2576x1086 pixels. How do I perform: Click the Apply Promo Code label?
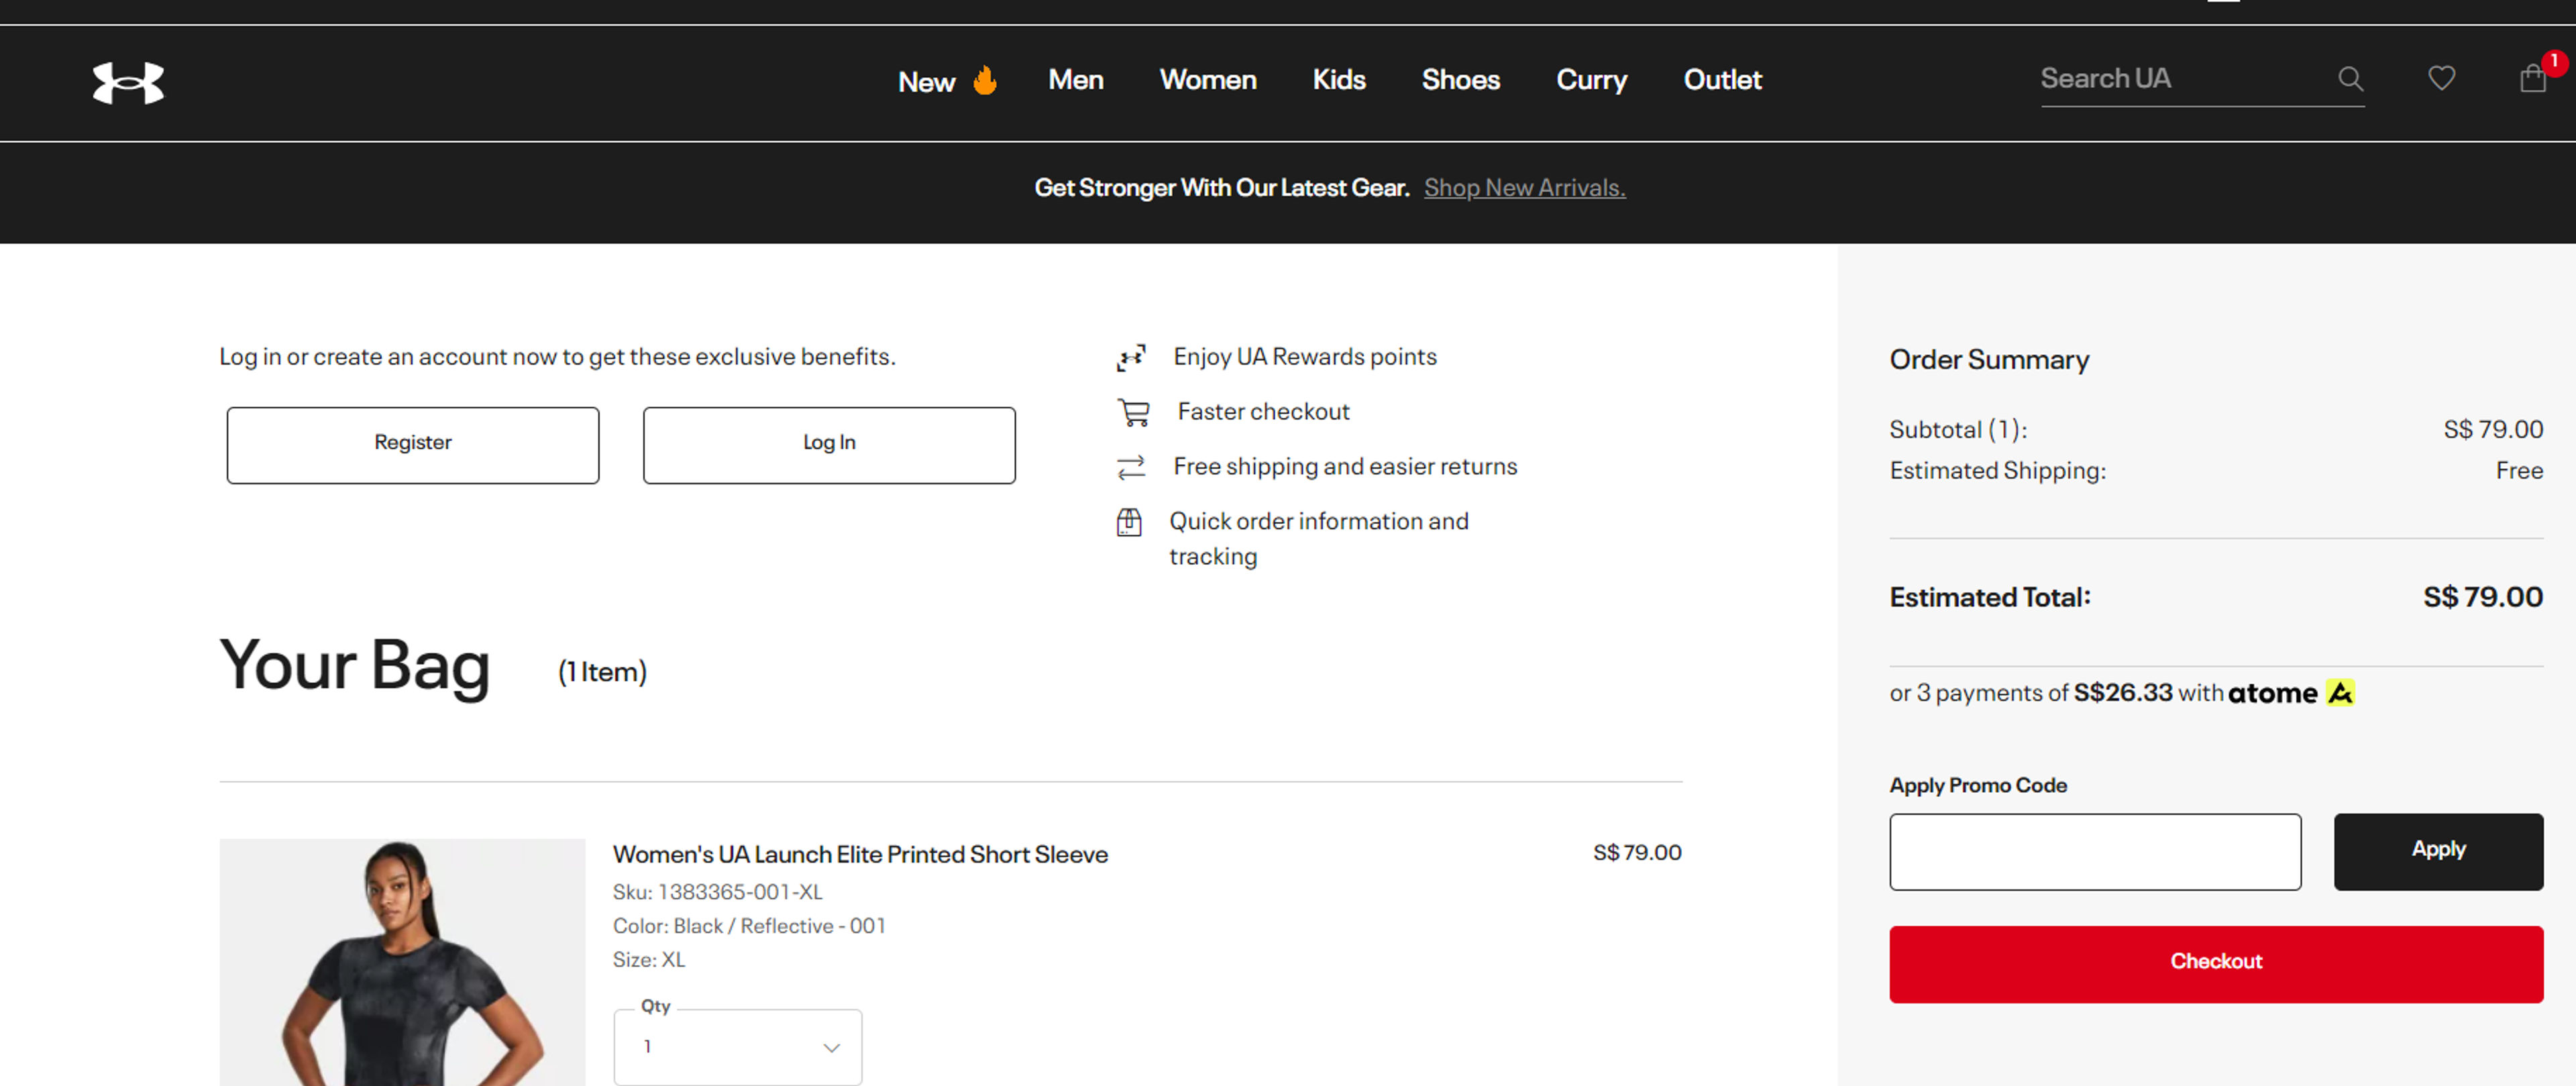point(1978,785)
